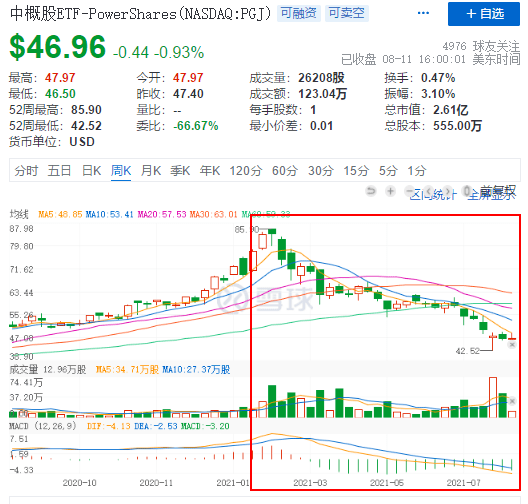Image resolution: width=528 pixels, height=504 pixels.
Task: Click the 总股本 555.00万 value
Action: click(457, 126)
